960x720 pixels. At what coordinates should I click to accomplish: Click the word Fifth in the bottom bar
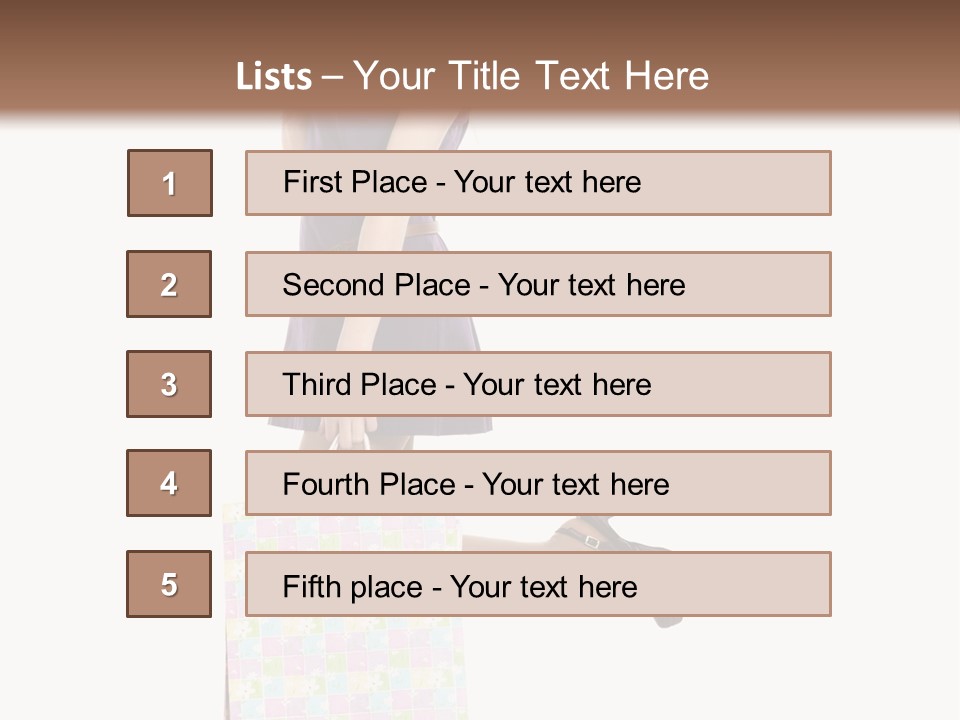coord(309,586)
